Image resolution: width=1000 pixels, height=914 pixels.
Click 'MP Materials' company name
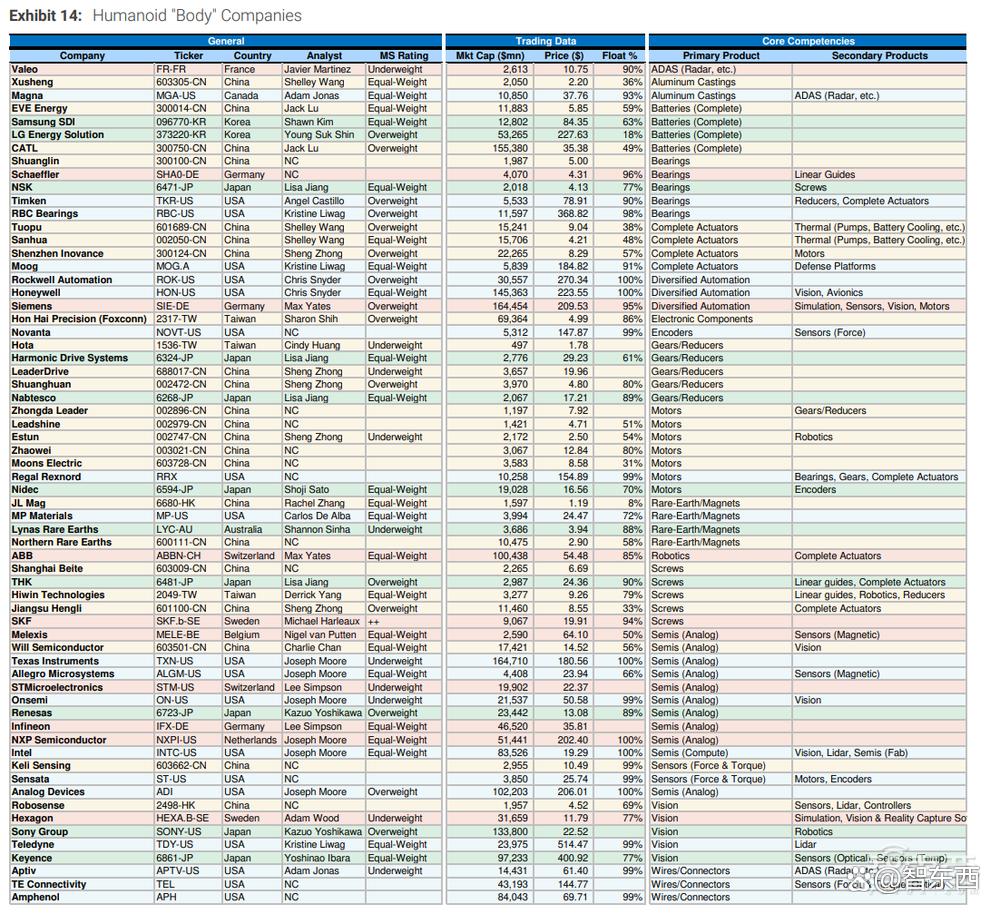(41, 515)
